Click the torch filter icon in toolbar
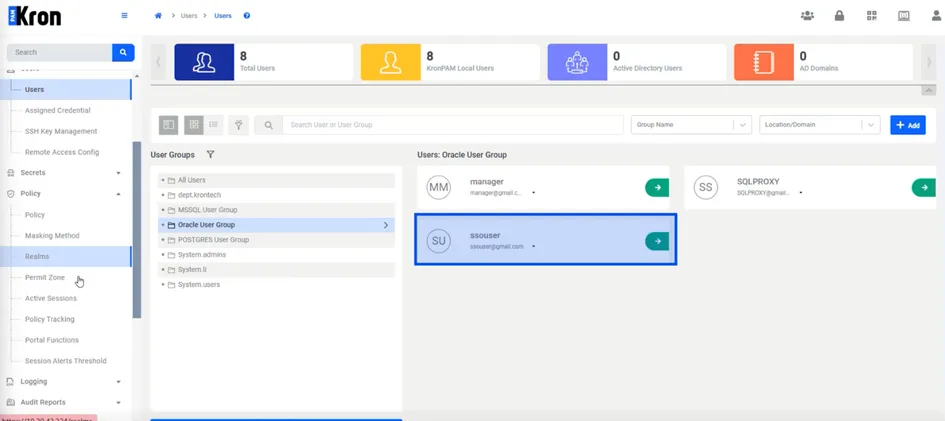The width and height of the screenshot is (945, 421). click(239, 125)
